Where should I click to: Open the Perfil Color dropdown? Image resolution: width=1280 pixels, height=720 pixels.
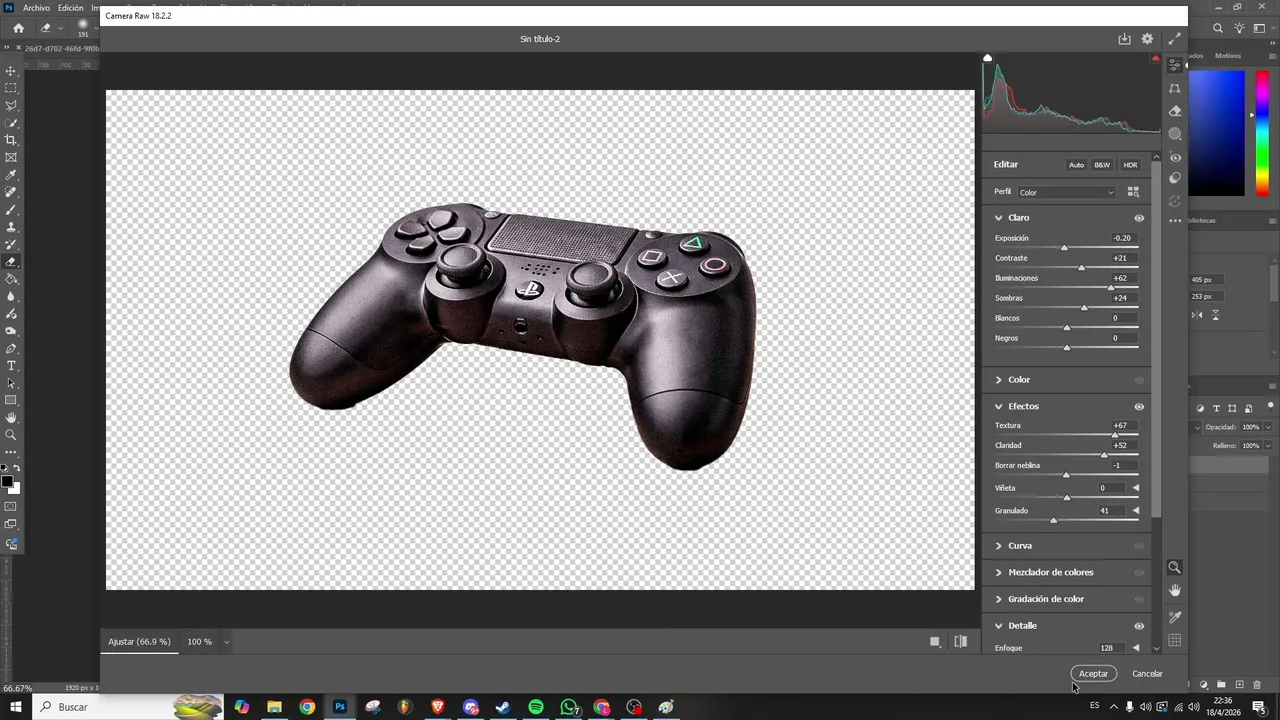pos(1066,192)
